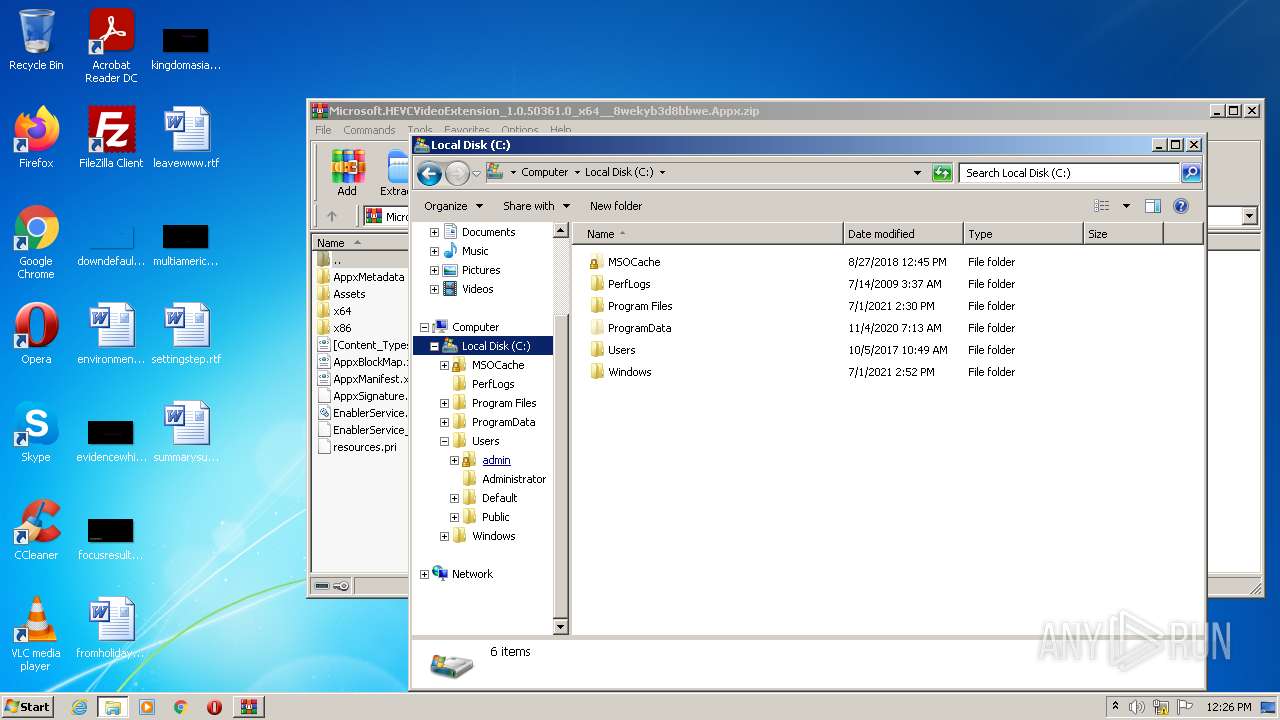Viewport: 1280px width, 720px height.
Task: Select the MSOCache folder row
Action: tap(802, 262)
